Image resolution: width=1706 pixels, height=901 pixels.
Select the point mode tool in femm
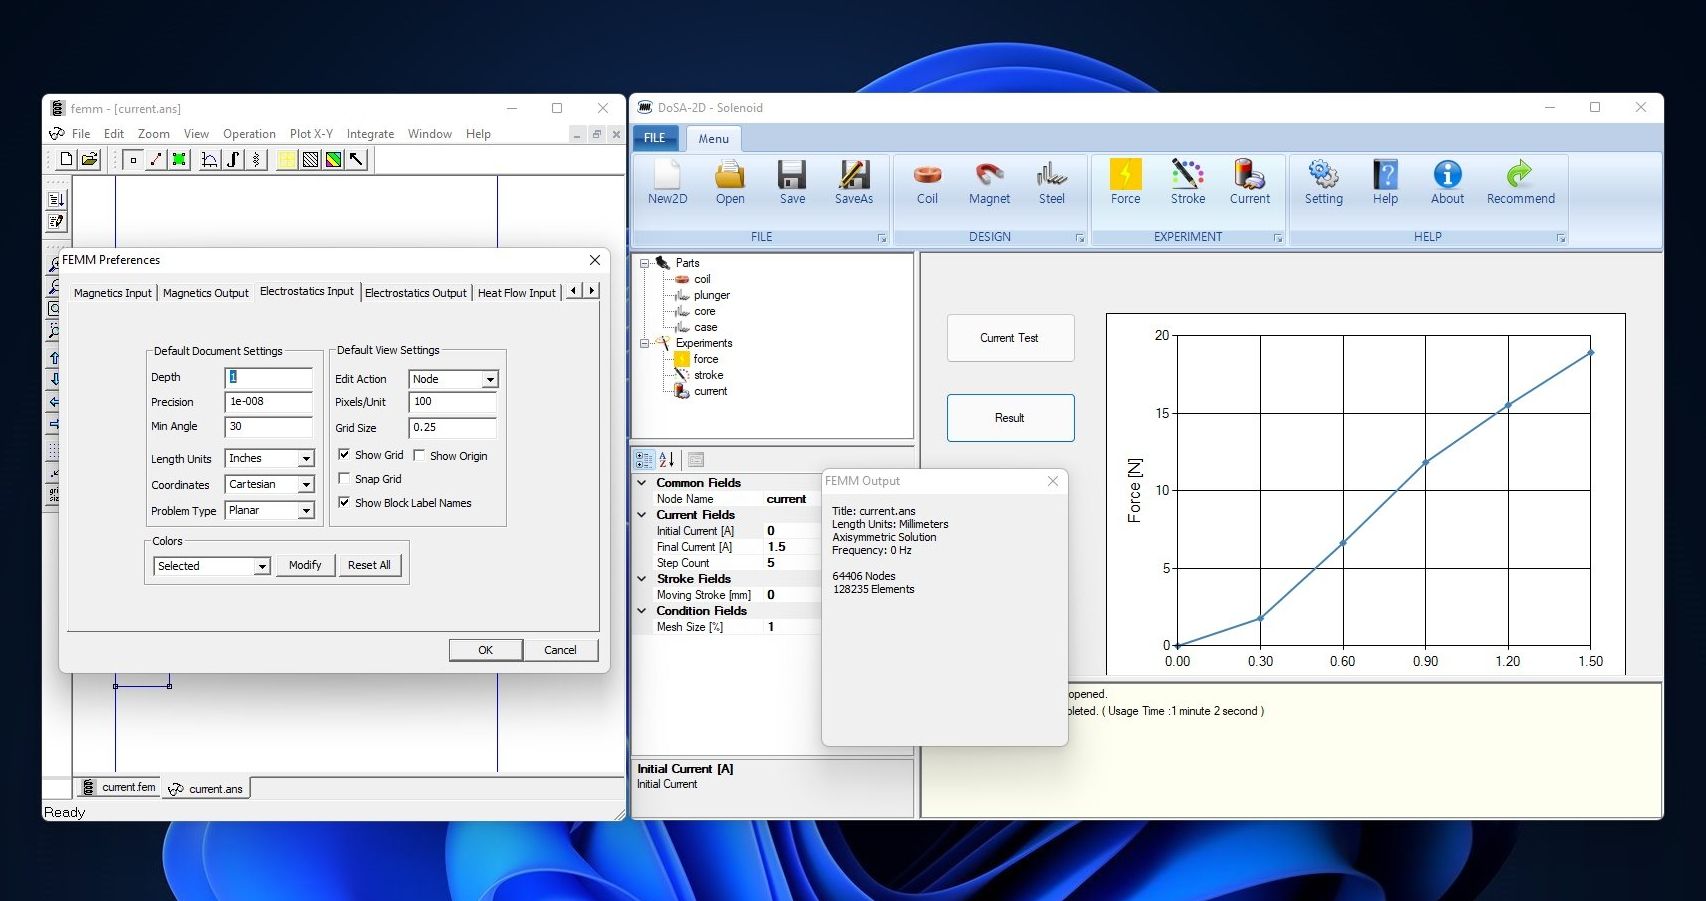tap(133, 159)
